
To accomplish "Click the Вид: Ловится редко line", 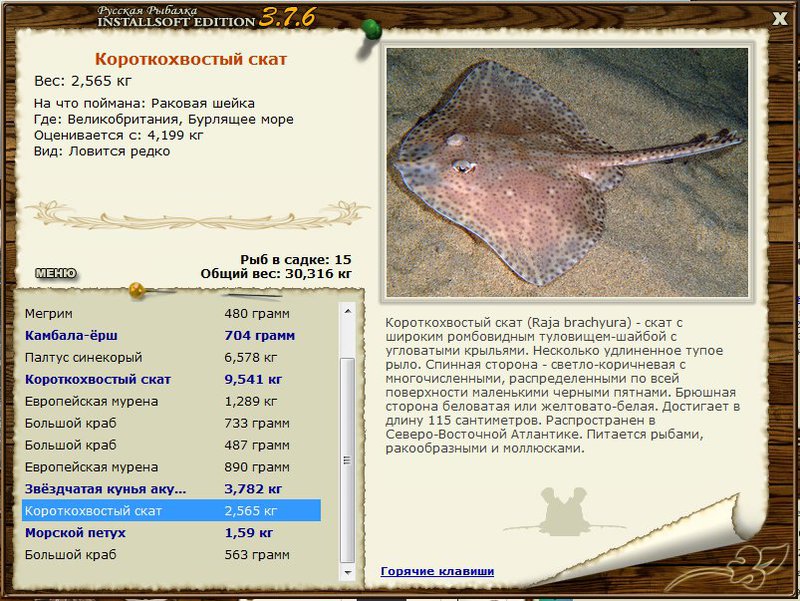I will (x=102, y=151).
